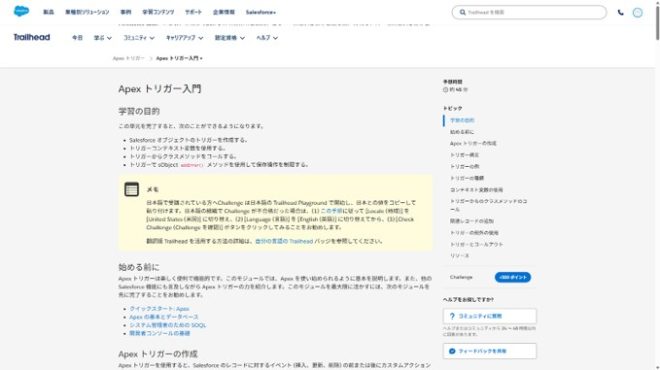660x370 pixels.
Task: Click the Apex トリガー入門 page heading
Action: [x=160, y=89]
